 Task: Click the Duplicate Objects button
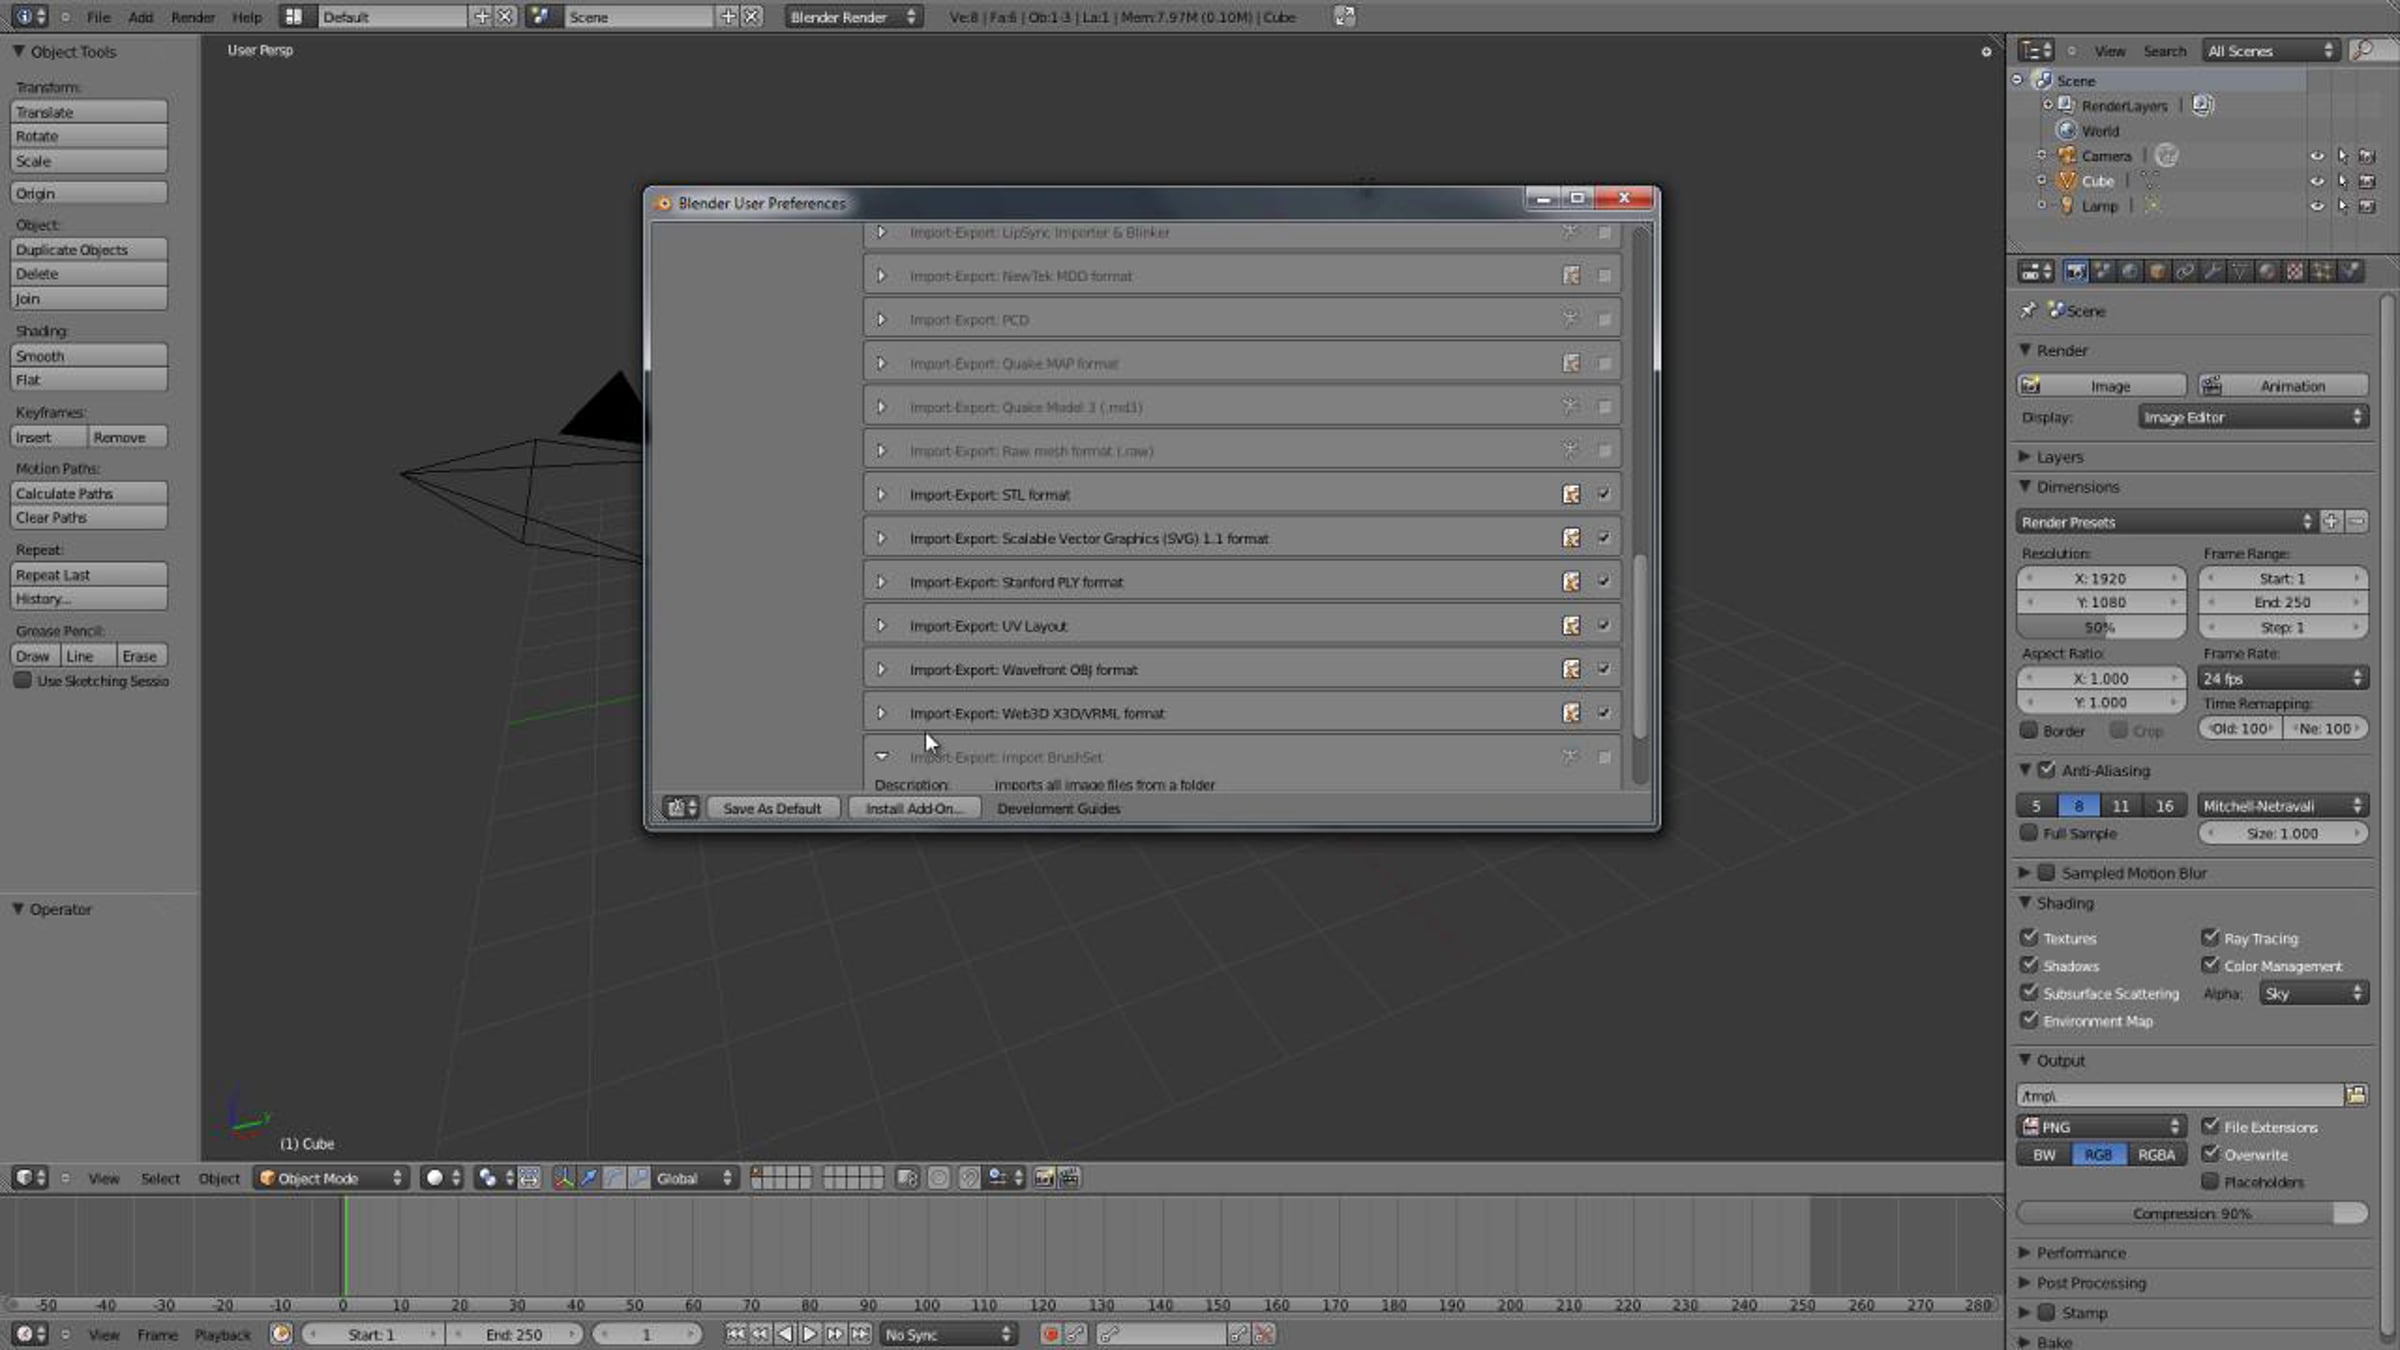coord(89,250)
